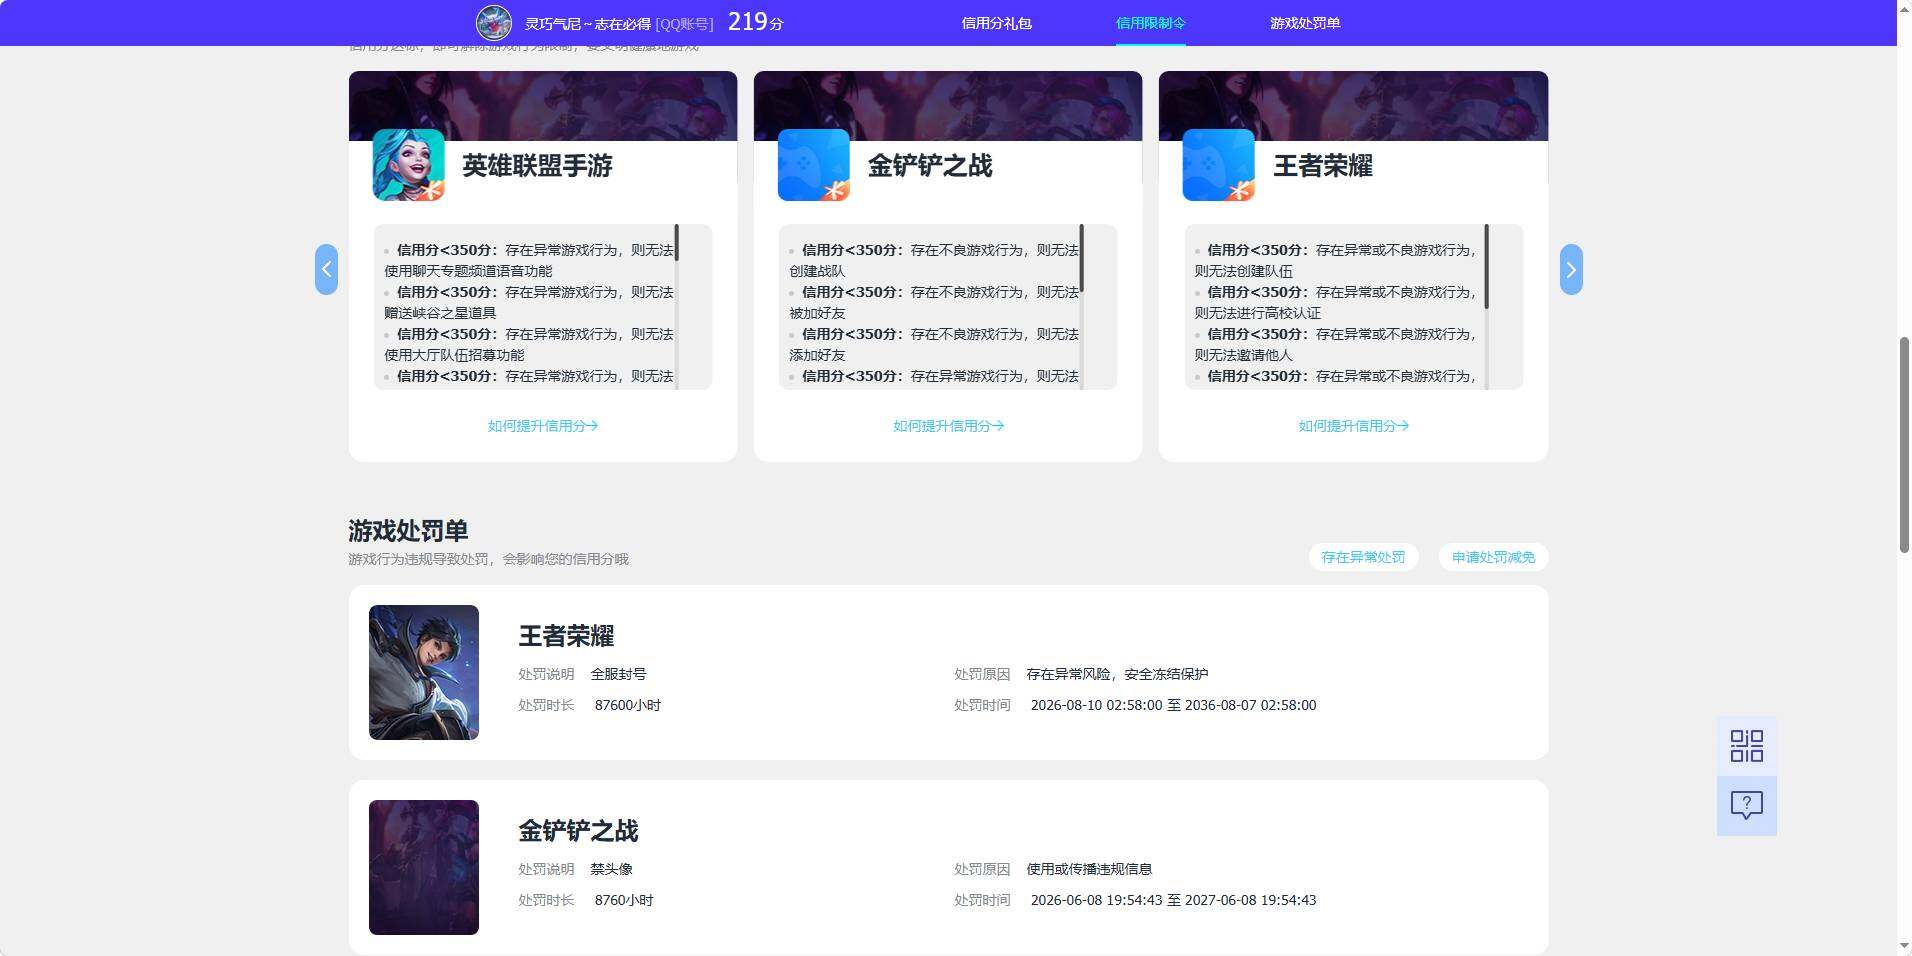The width and height of the screenshot is (1912, 956).
Task: Switch to the 信用限制令 tab
Action: pyautogui.click(x=1150, y=23)
